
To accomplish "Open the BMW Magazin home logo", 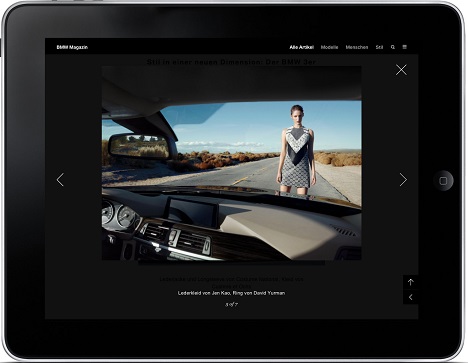I will [72, 47].
